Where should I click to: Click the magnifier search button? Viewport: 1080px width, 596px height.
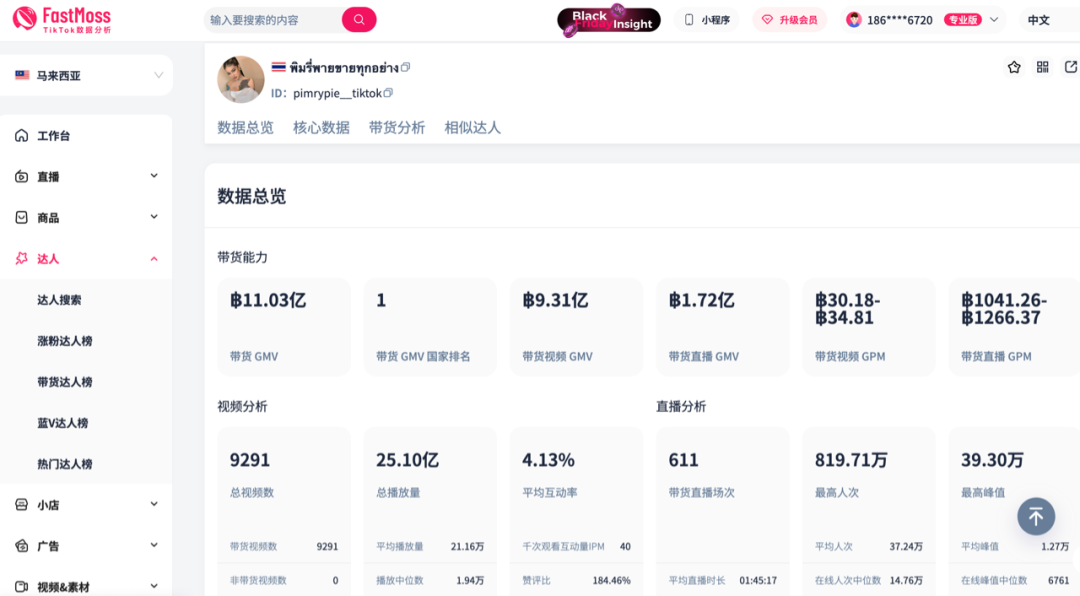tap(359, 19)
